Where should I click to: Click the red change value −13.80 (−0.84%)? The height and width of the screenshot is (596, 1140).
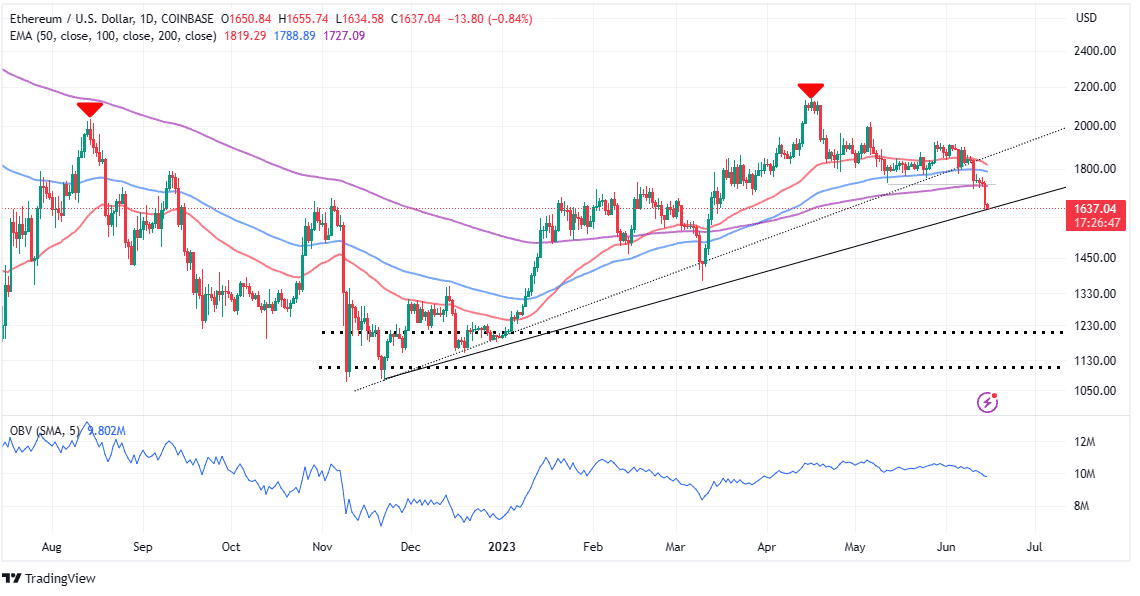[x=488, y=19]
